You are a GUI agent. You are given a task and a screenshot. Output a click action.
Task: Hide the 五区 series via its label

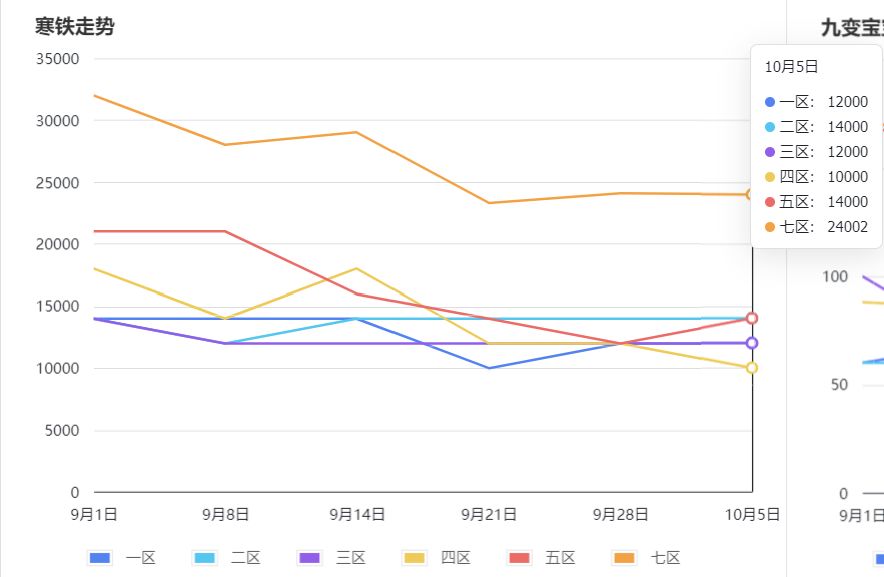(560, 558)
